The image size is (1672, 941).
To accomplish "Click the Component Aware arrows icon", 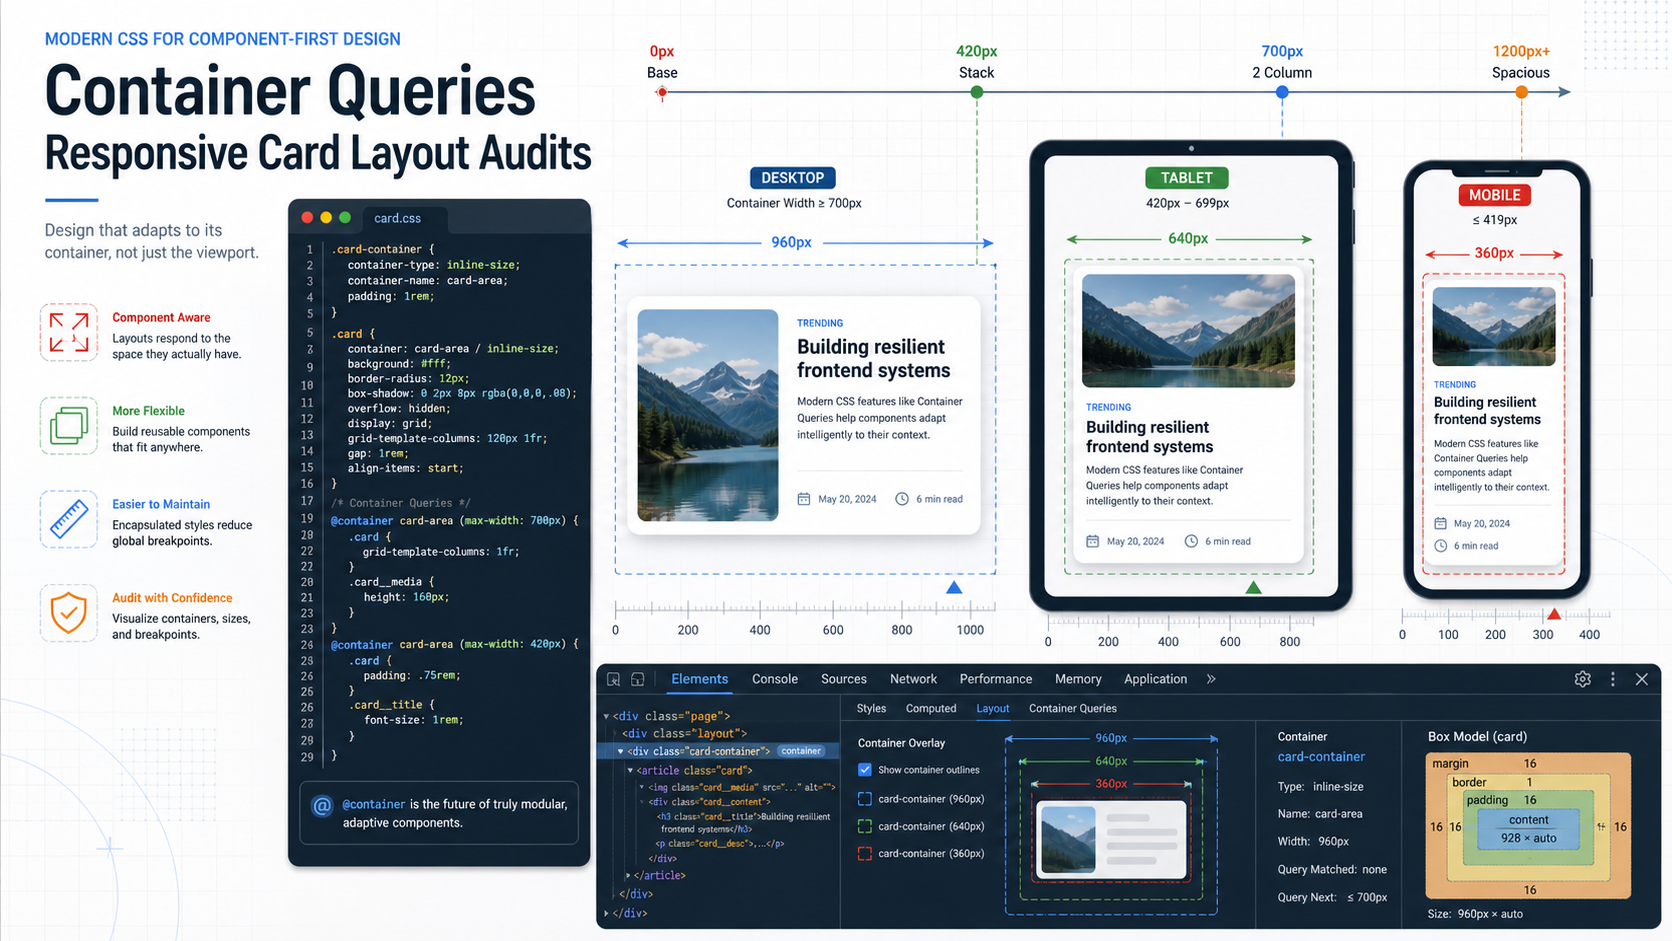I will [x=69, y=332].
